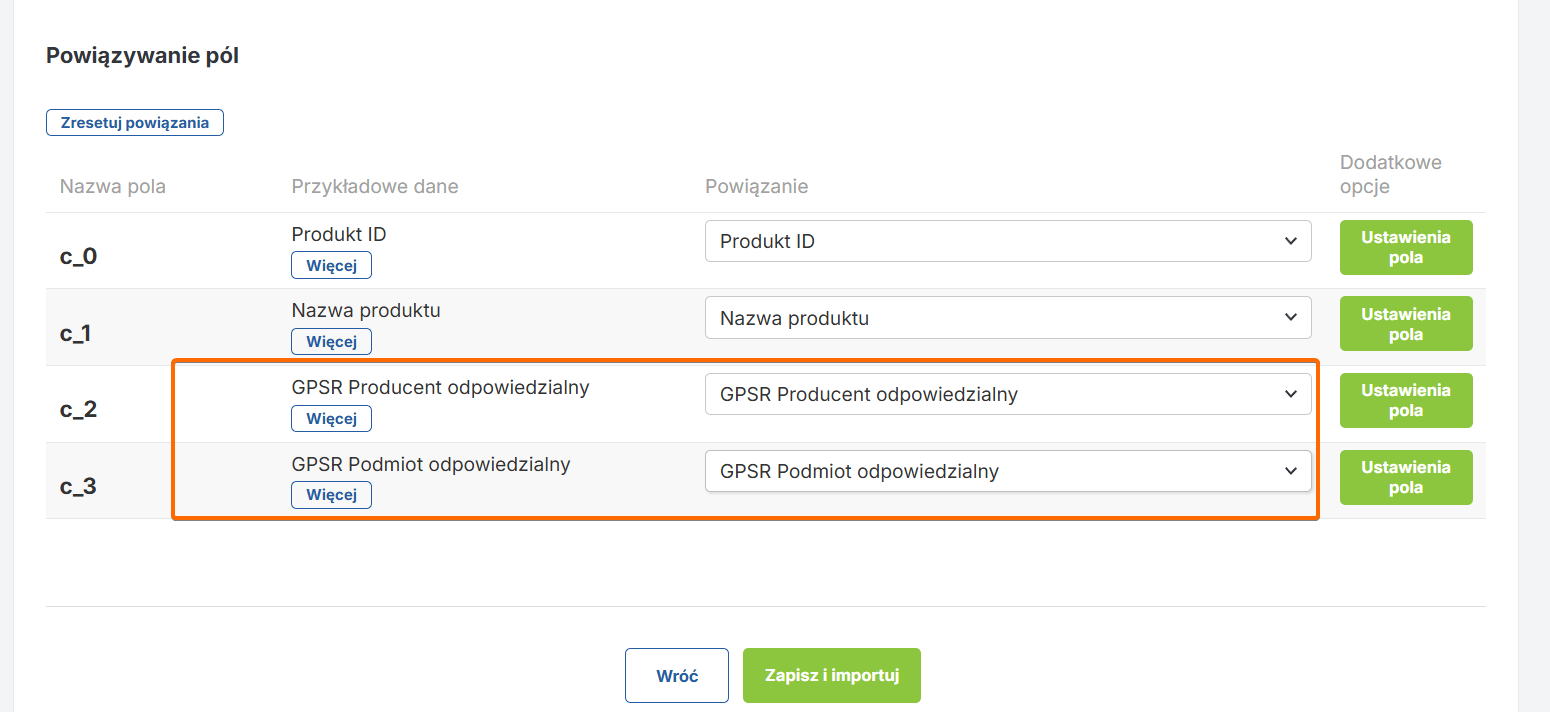The height and width of the screenshot is (712, 1550).
Task: Open Ustawienia pola for row c_3
Action: point(1405,477)
